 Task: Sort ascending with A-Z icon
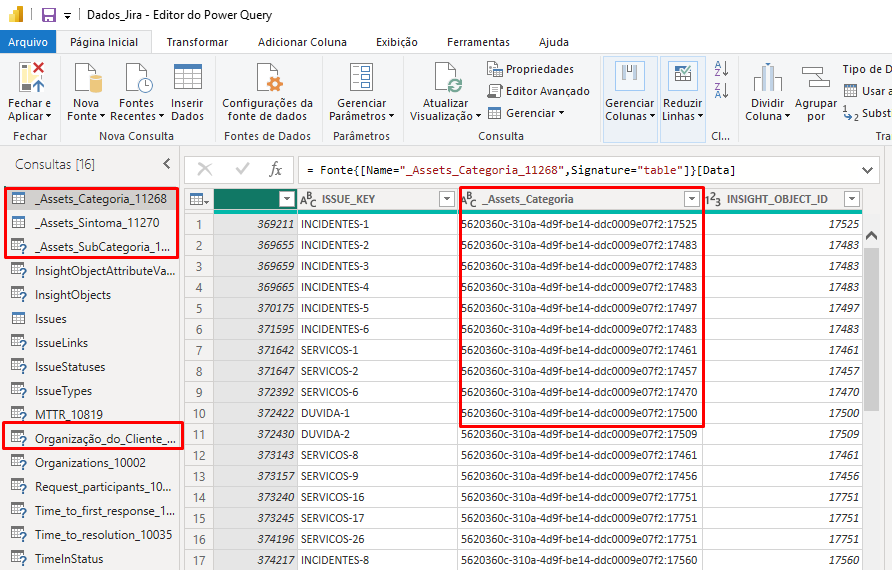[721, 69]
